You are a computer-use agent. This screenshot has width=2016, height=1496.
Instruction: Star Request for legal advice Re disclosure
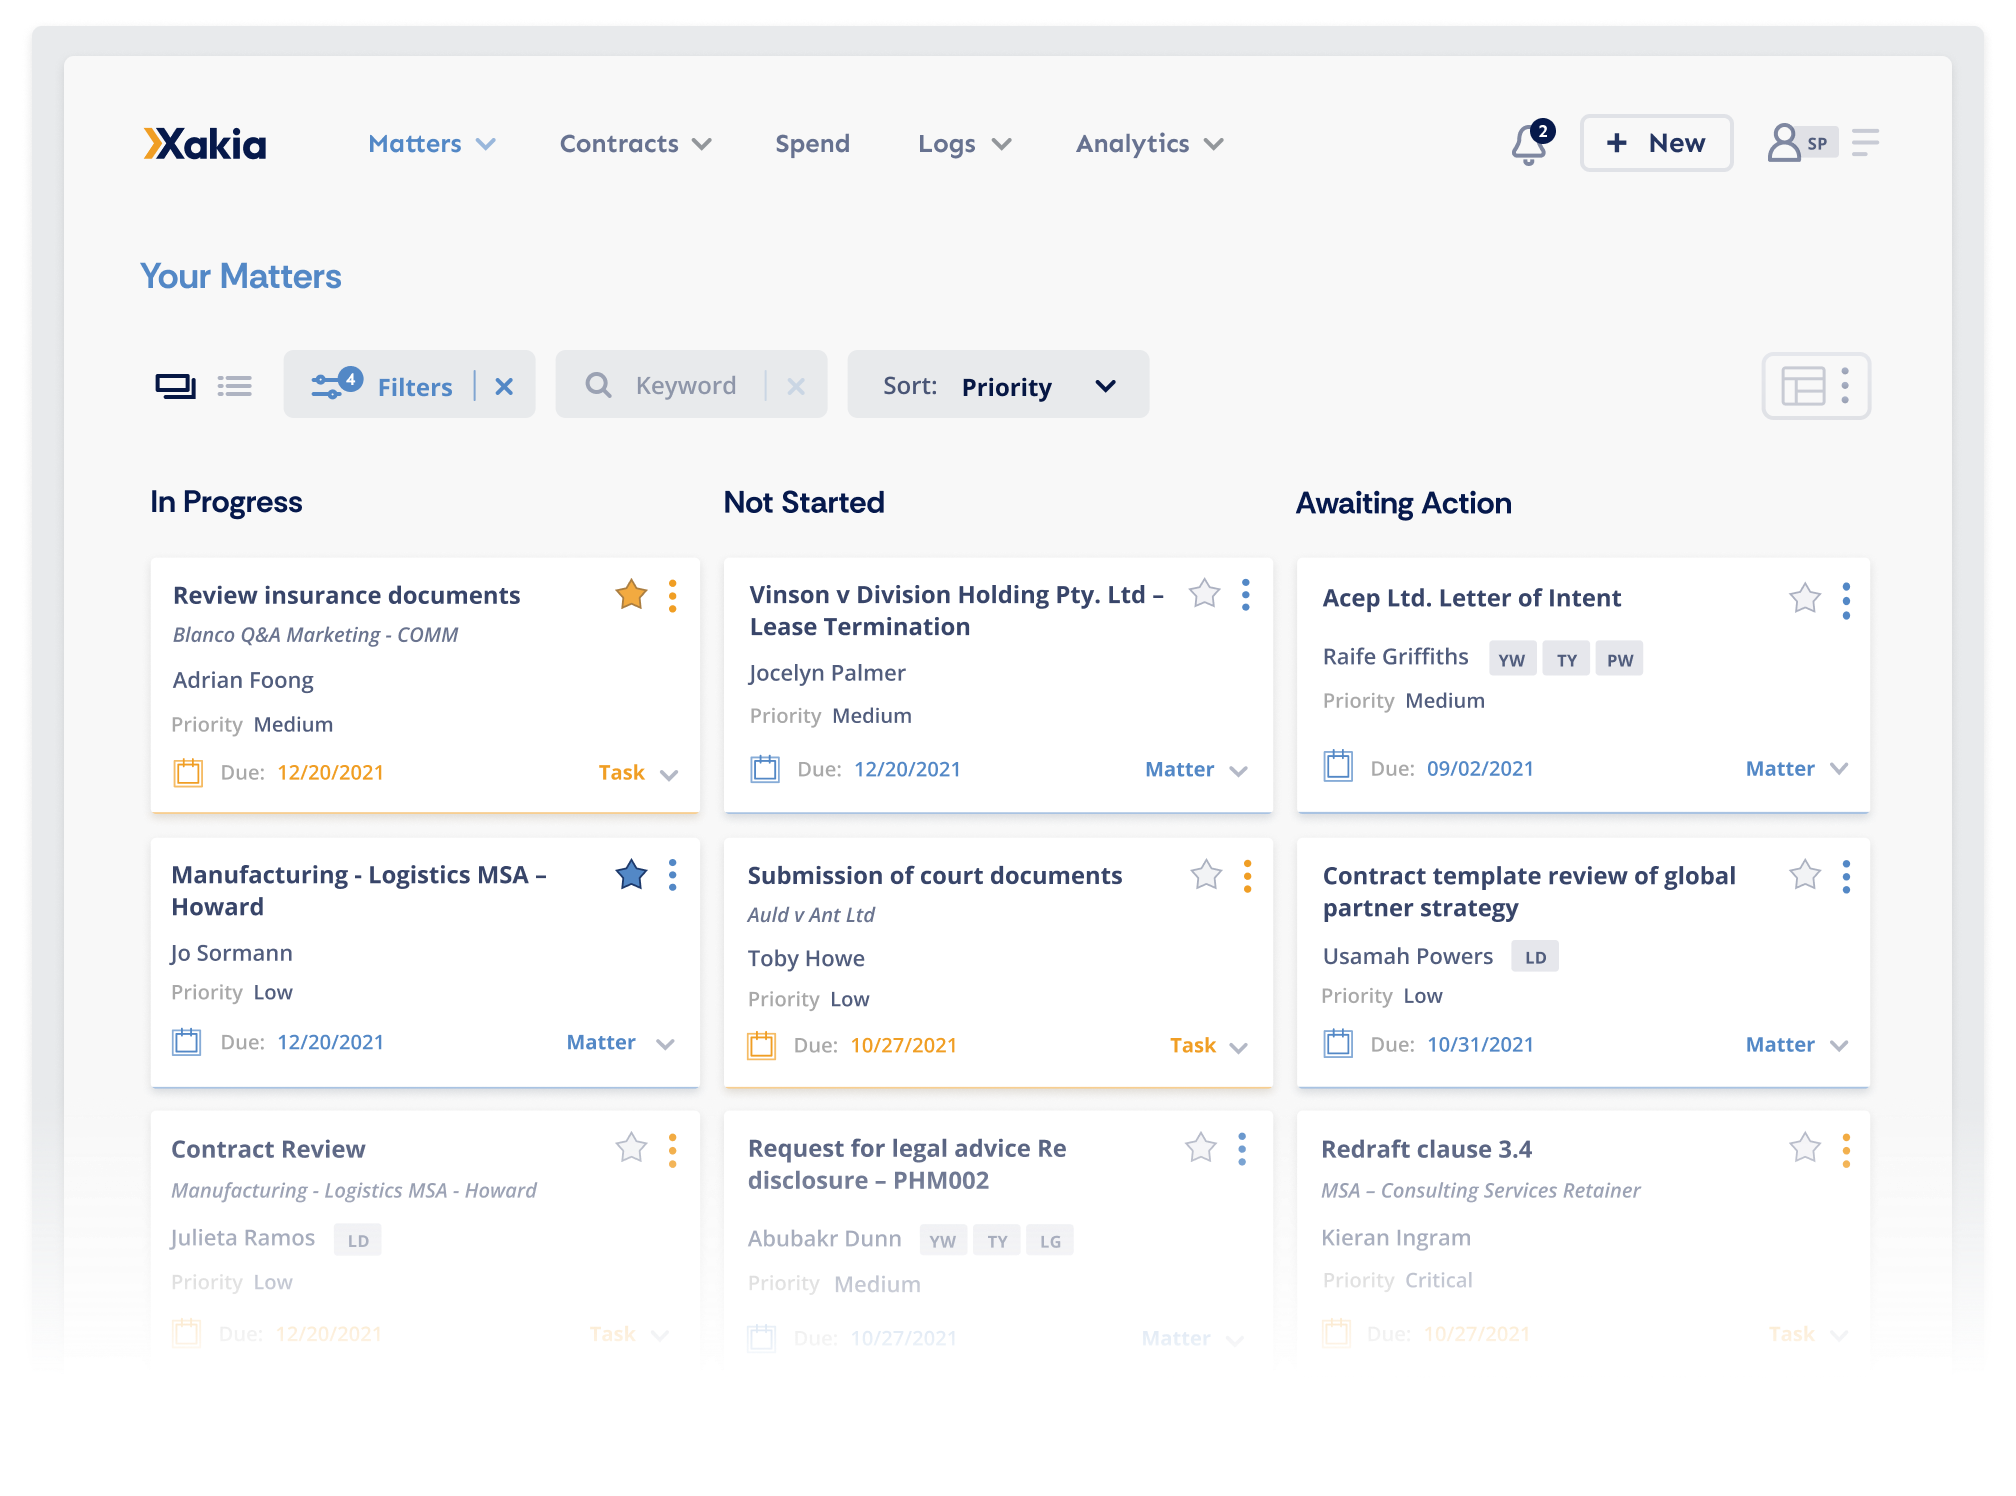(1201, 1147)
